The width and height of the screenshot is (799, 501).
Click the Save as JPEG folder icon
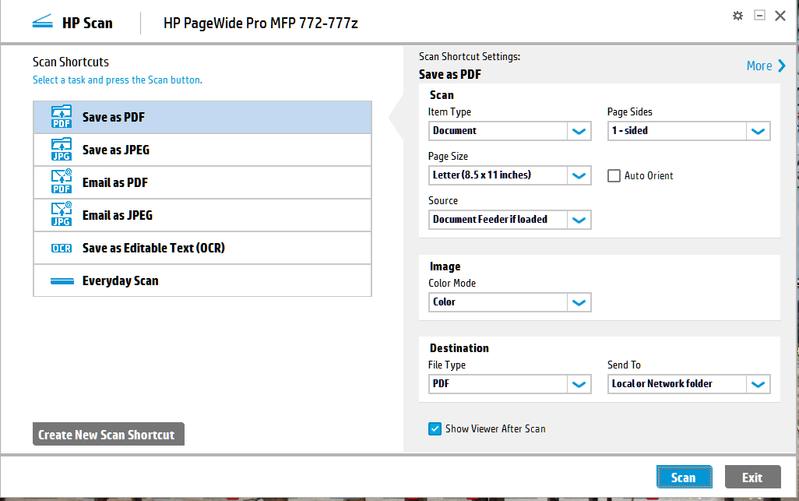[62, 149]
